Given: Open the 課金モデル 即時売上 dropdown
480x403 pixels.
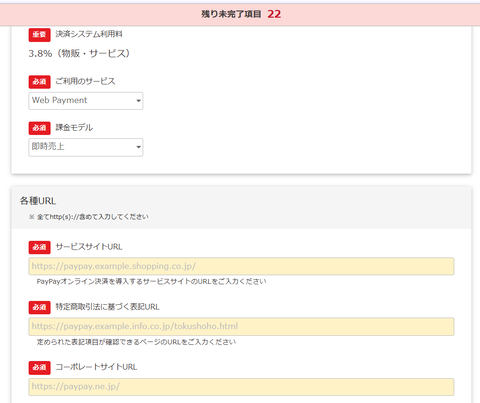Looking at the screenshot, I should pos(86,147).
